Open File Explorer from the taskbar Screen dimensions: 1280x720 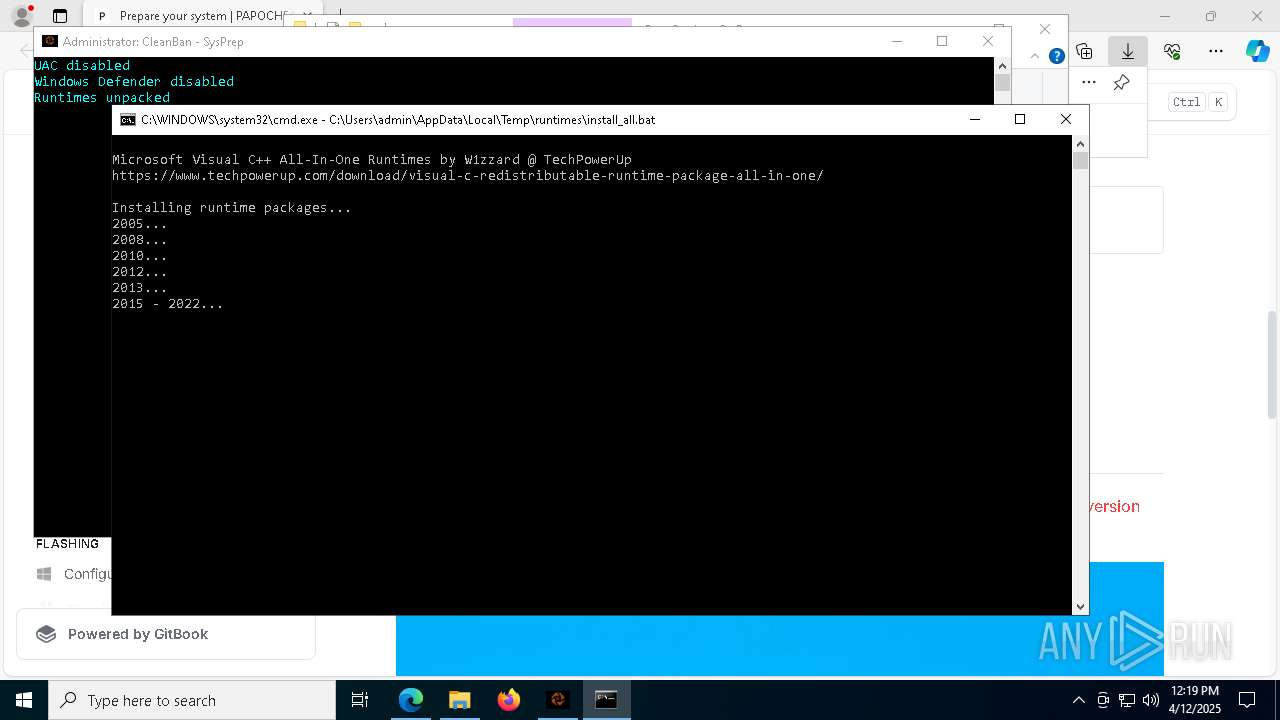point(459,700)
